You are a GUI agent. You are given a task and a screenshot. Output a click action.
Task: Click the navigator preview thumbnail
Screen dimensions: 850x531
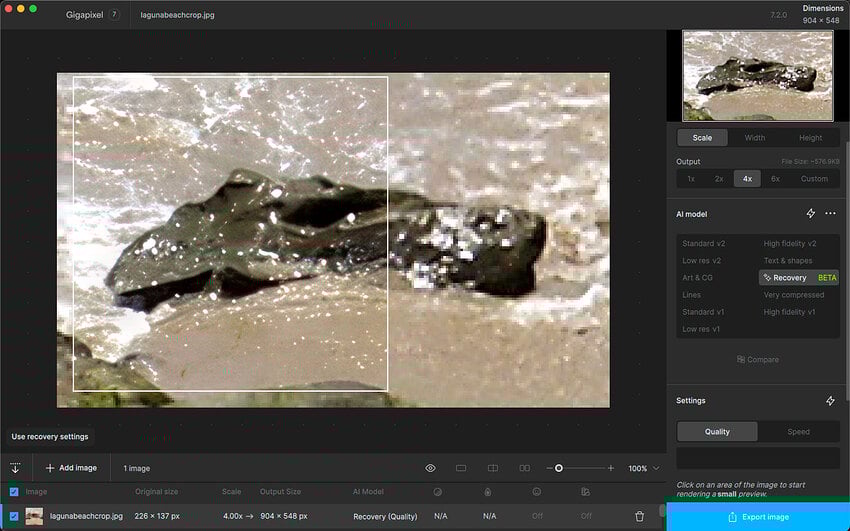coord(757,75)
